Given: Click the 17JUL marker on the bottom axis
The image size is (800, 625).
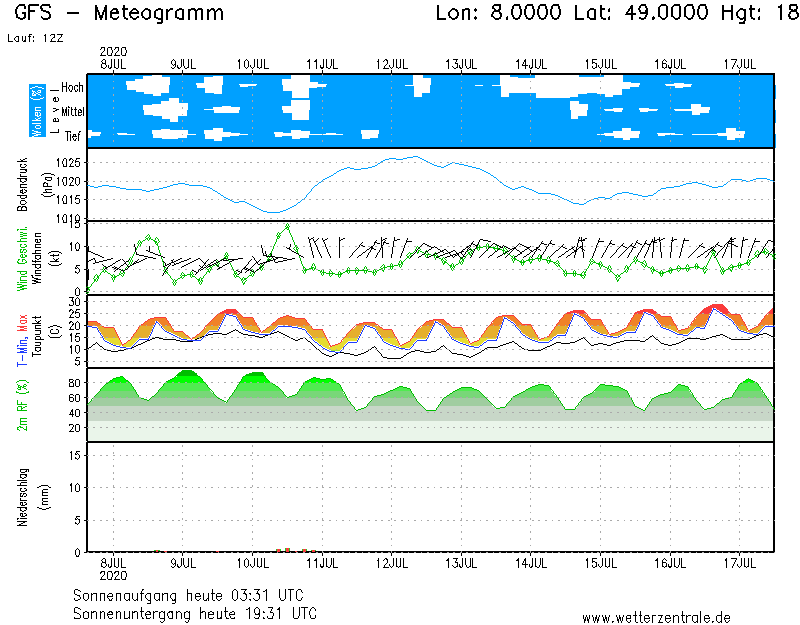Looking at the screenshot, I should click(x=739, y=564).
